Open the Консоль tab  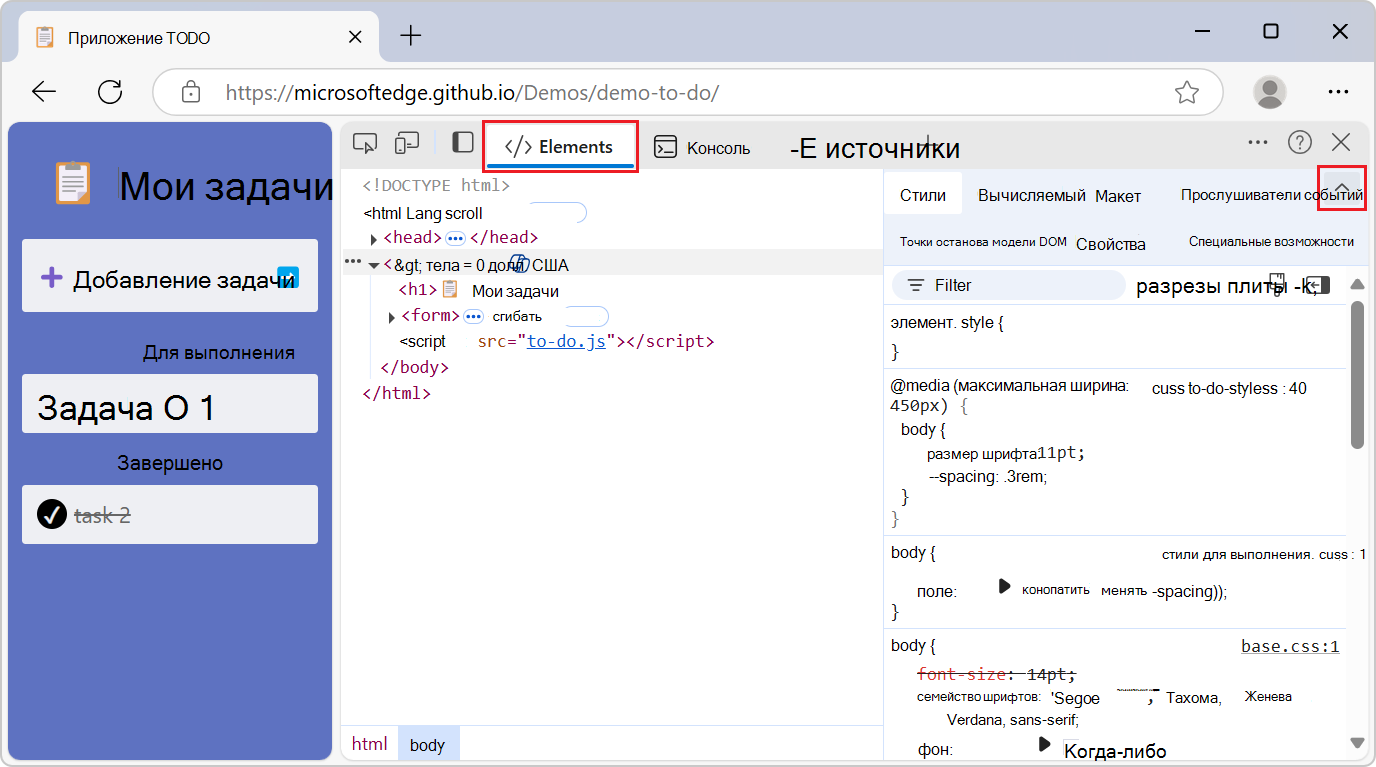coord(702,148)
